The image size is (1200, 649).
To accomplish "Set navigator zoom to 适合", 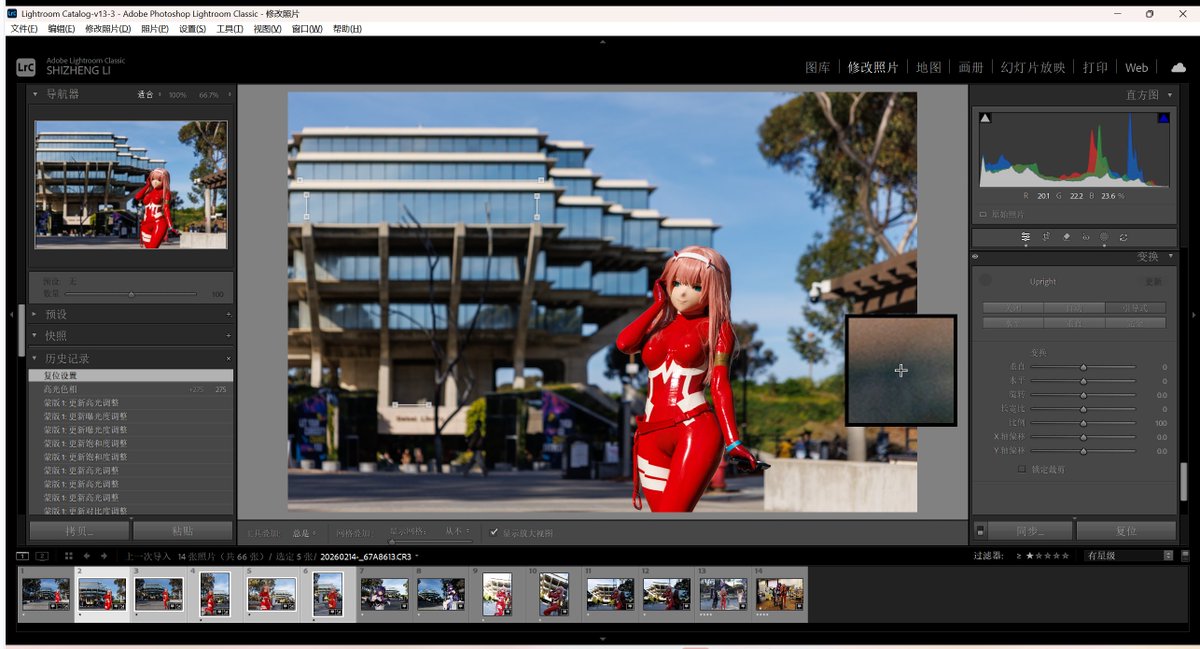I will [146, 94].
